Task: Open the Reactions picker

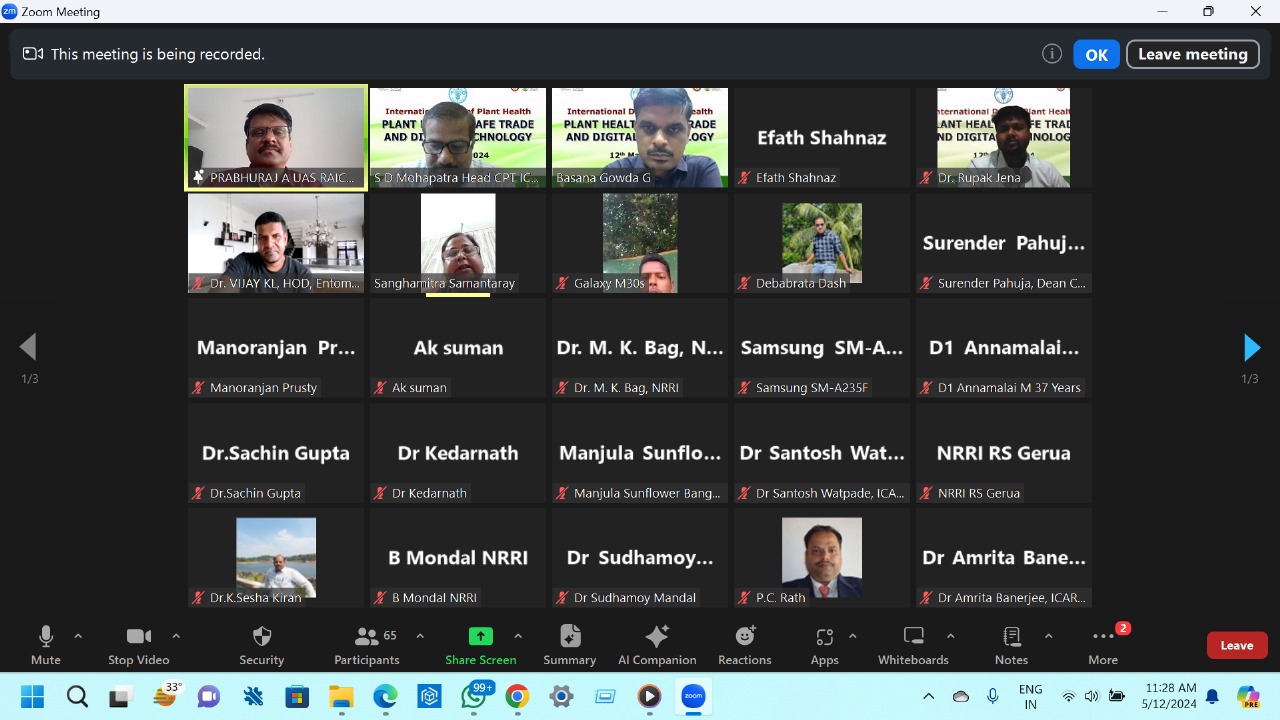Action: (x=745, y=645)
